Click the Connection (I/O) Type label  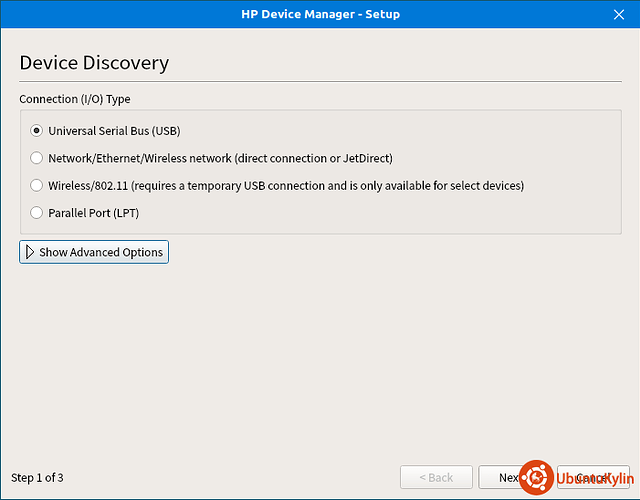point(75,99)
